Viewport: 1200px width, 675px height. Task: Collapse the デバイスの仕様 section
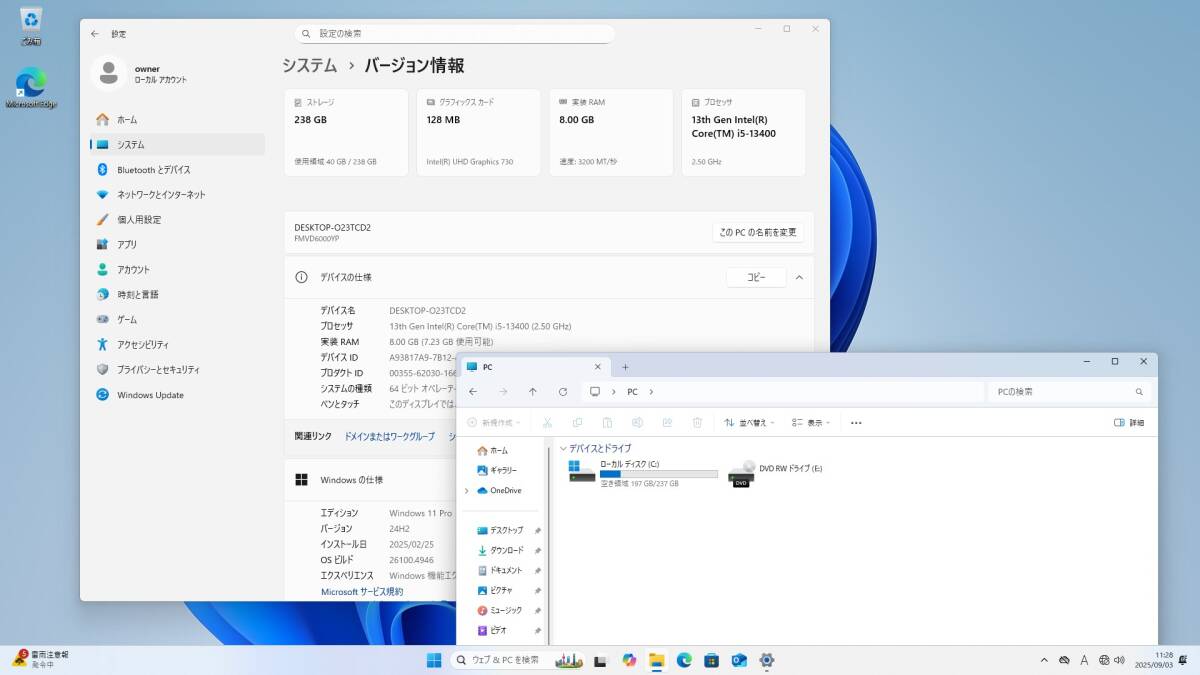click(799, 277)
